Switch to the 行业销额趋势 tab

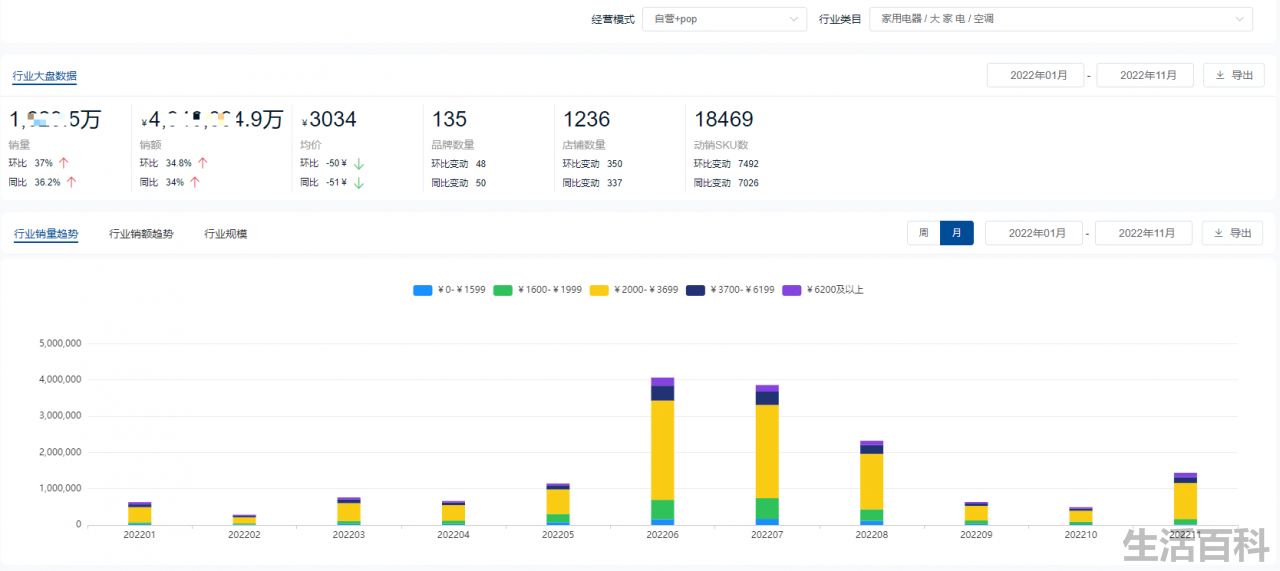tap(141, 234)
